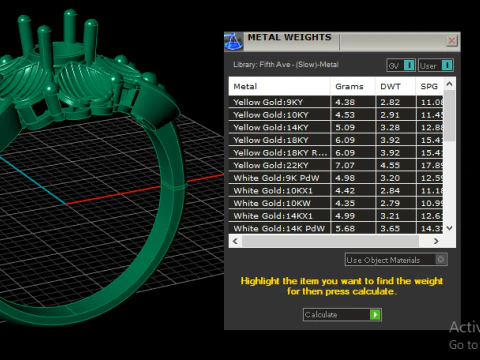480x360 pixels.
Task: Select the Yellow Gold:14KY row
Action: click(x=336, y=127)
